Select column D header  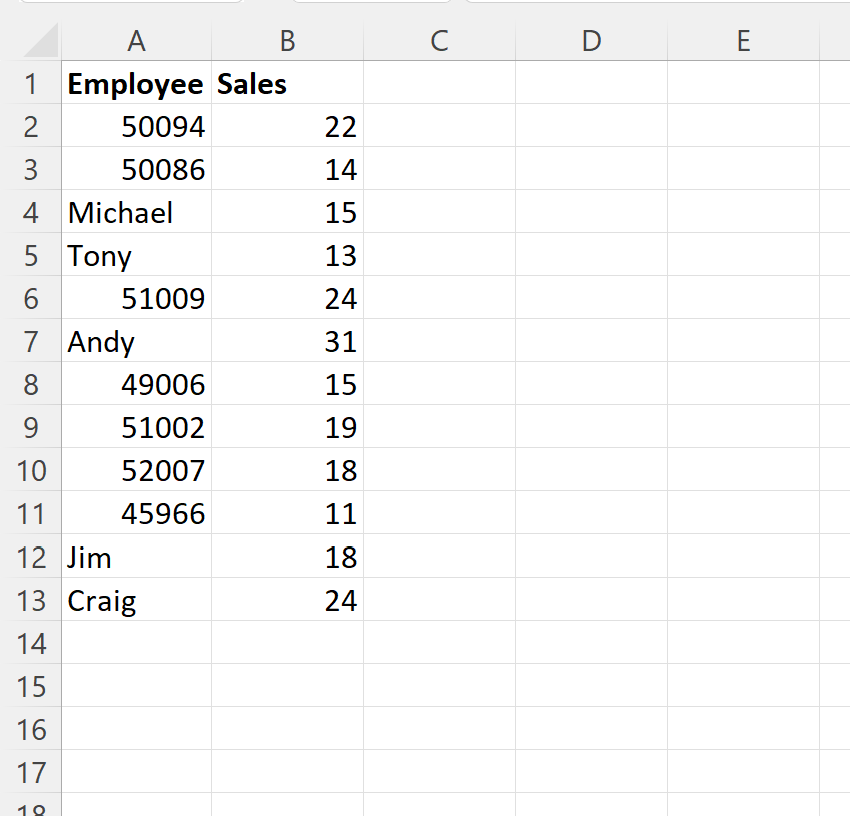(591, 41)
